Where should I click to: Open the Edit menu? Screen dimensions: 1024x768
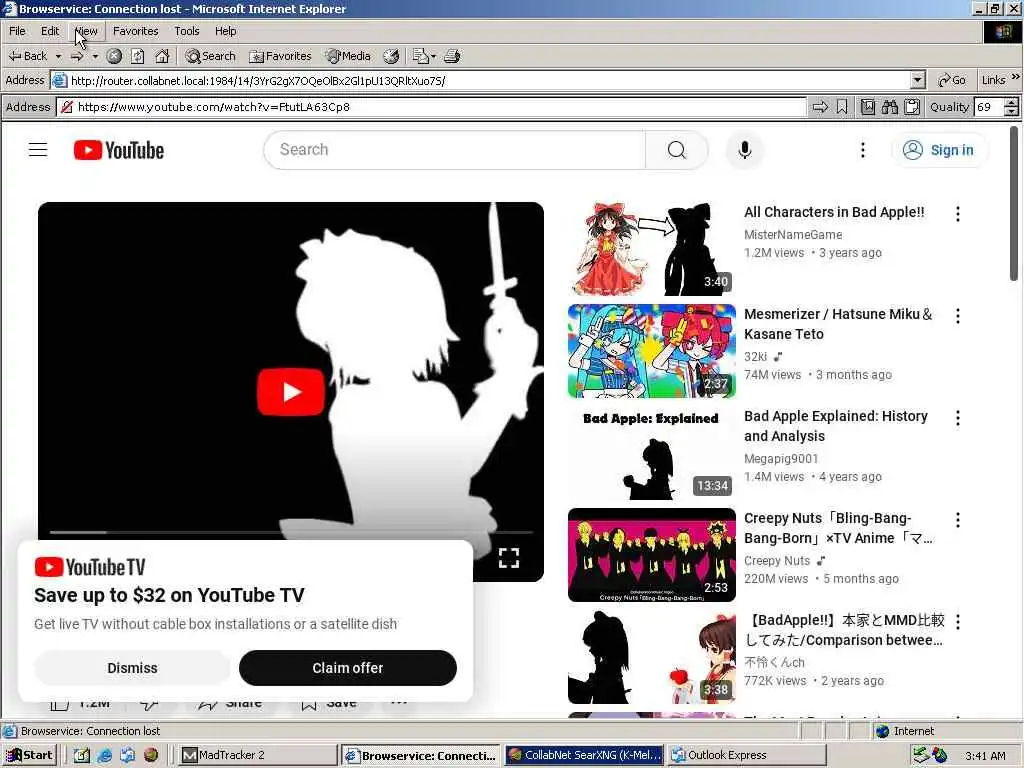[50, 31]
